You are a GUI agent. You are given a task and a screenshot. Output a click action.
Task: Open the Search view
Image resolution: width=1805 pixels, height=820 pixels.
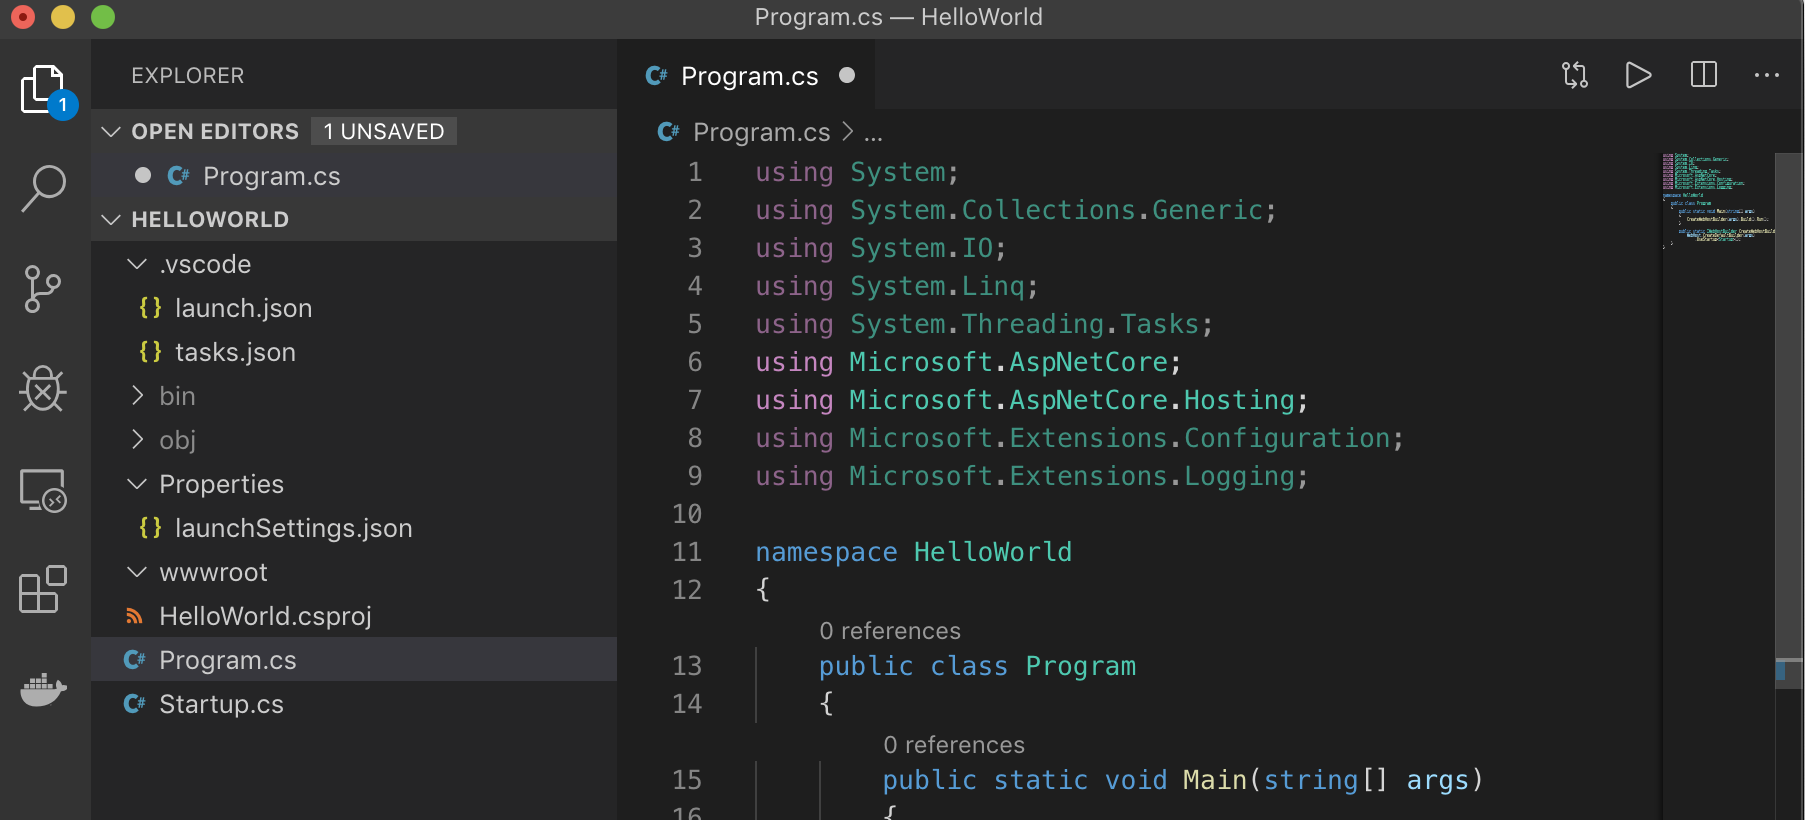click(x=44, y=189)
